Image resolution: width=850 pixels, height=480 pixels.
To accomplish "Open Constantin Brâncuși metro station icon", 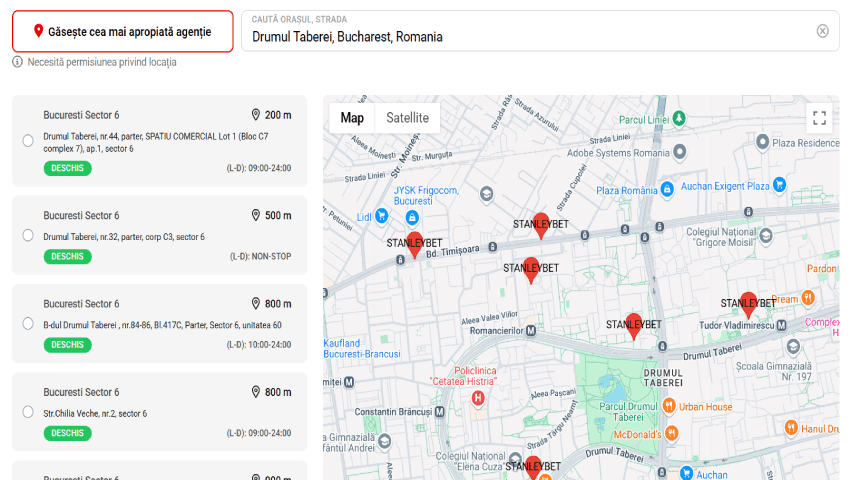I will pos(440,412).
